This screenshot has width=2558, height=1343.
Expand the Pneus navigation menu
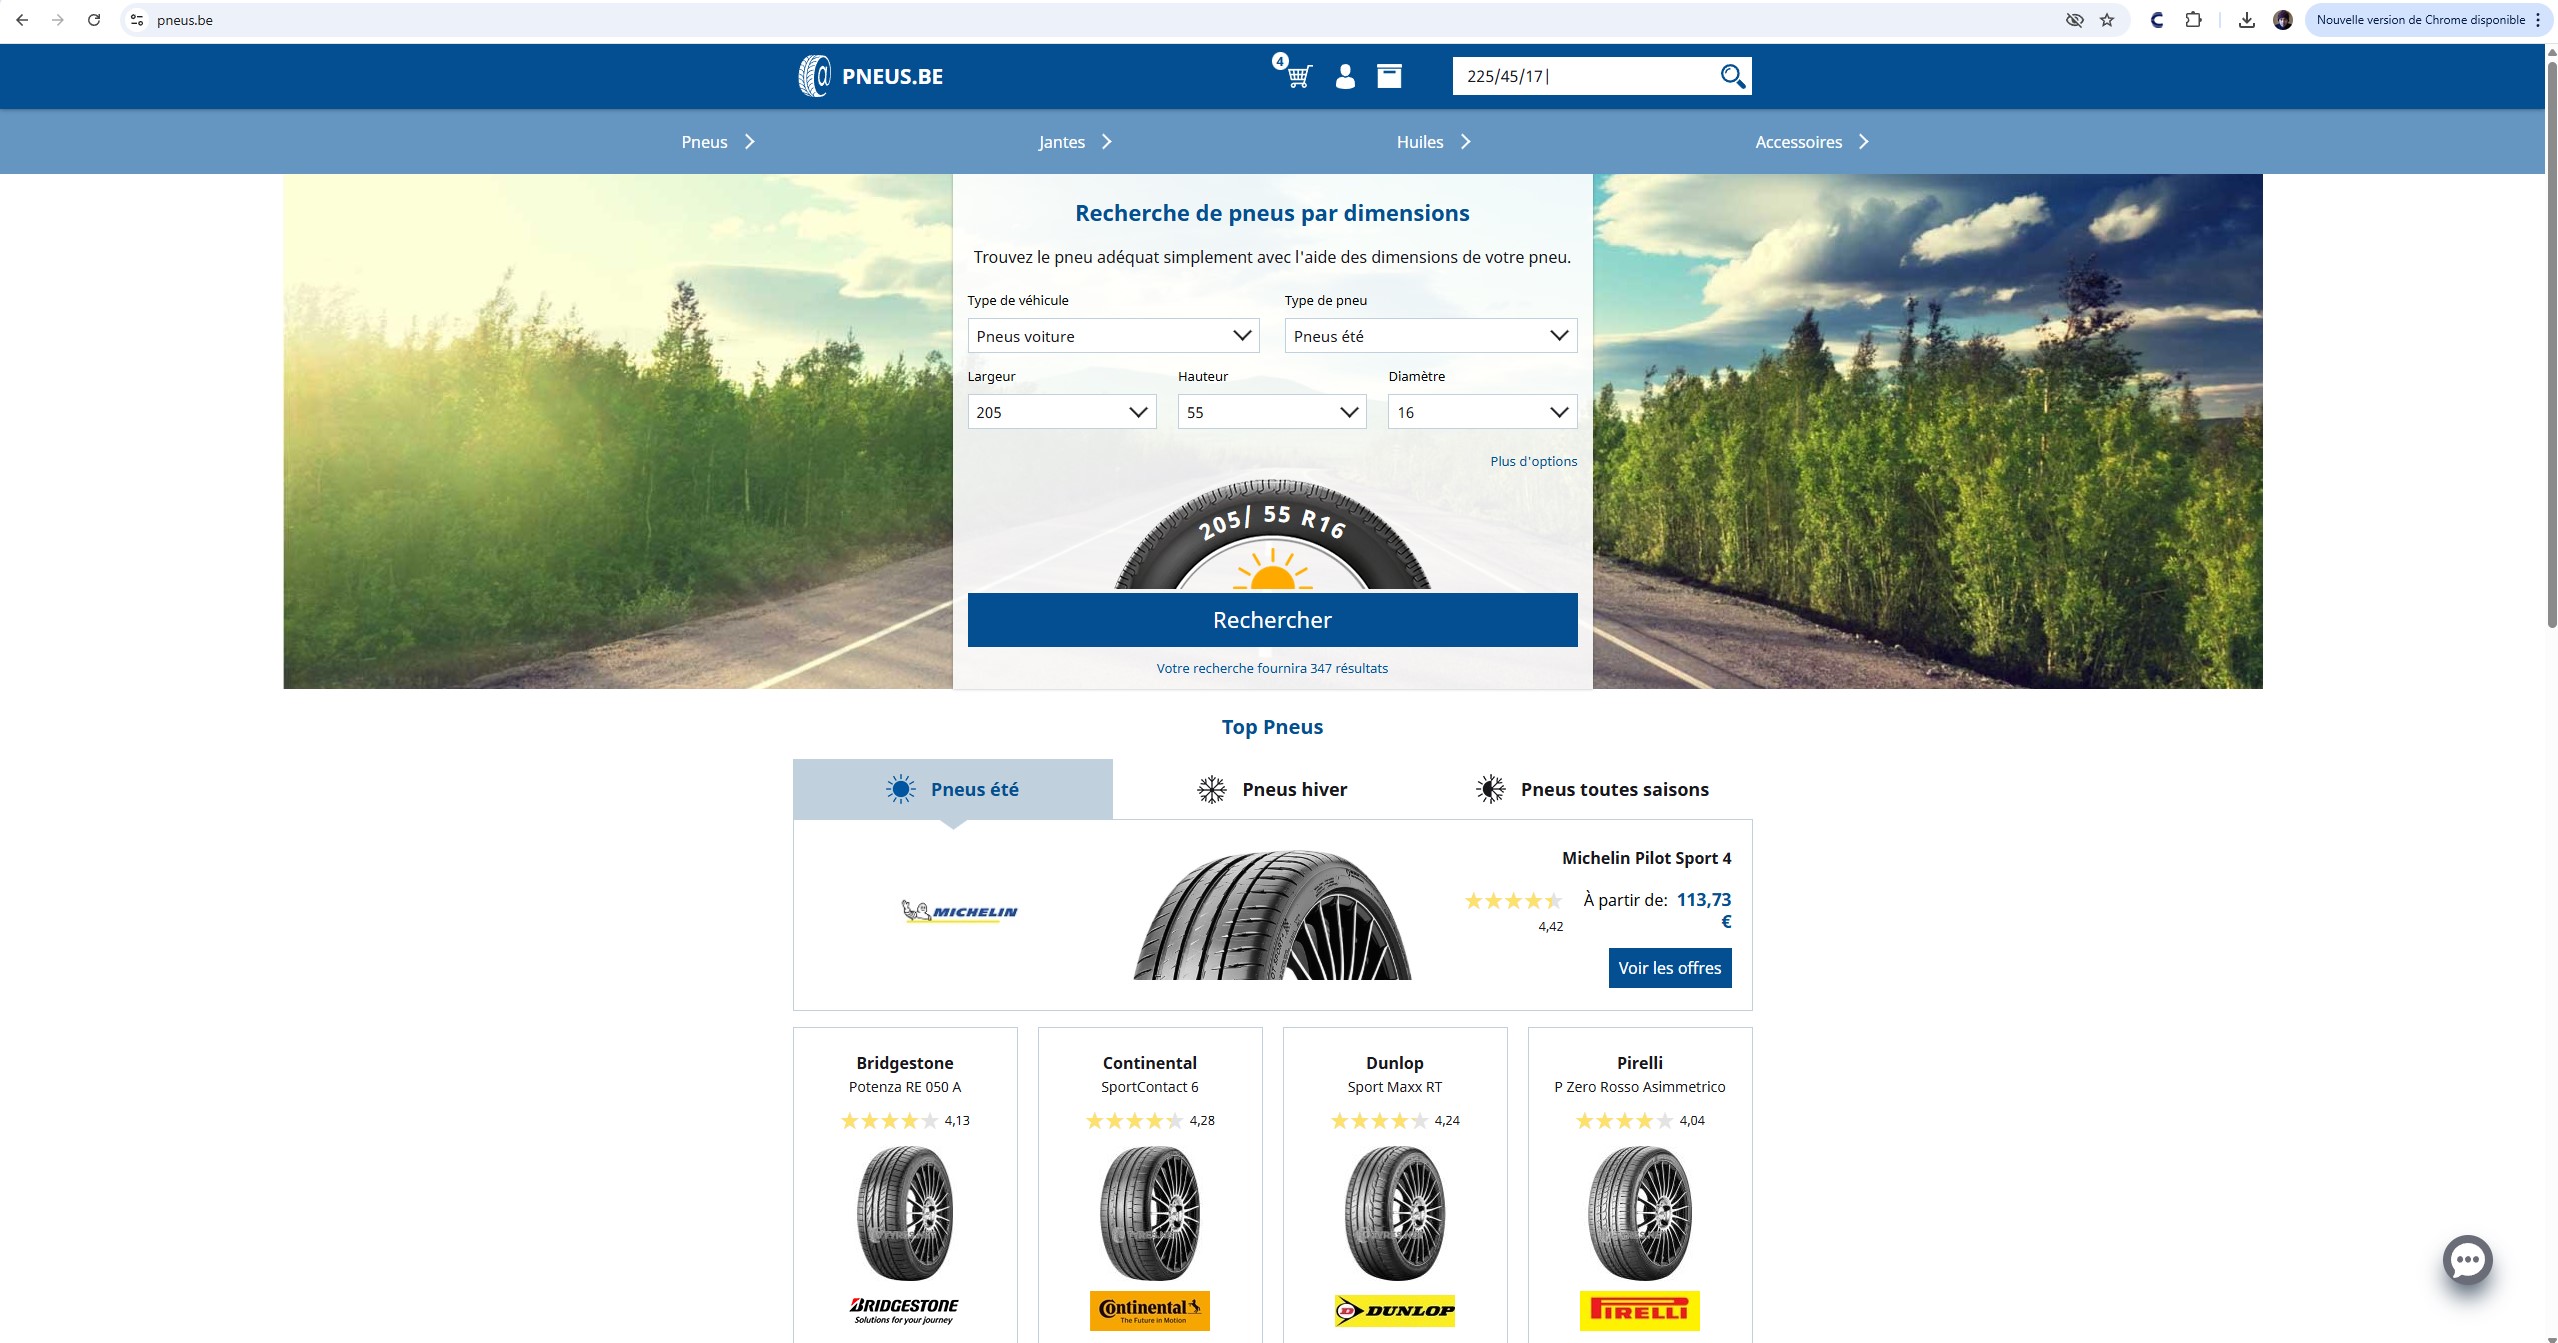point(718,142)
